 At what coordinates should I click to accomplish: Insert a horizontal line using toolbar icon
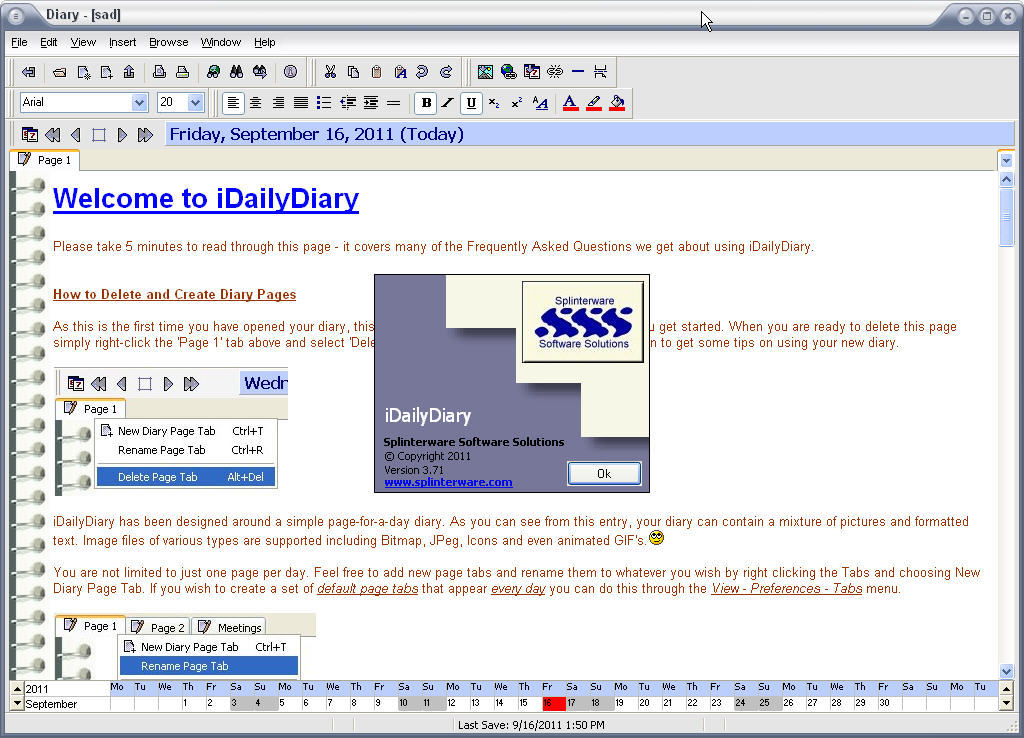pyautogui.click(x=577, y=72)
